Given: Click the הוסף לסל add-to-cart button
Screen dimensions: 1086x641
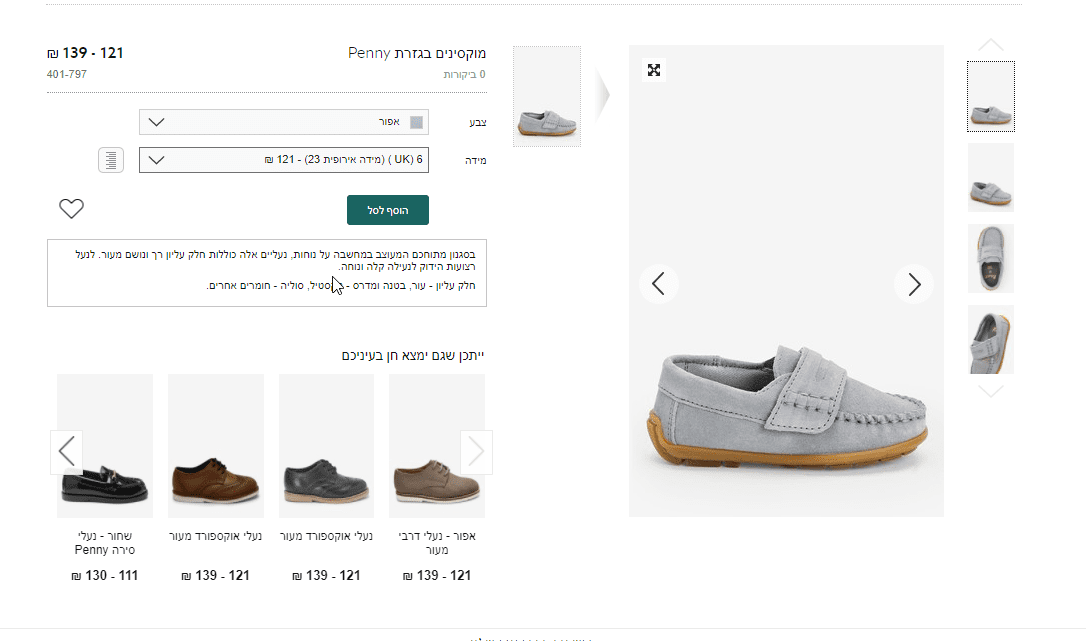Looking at the screenshot, I should point(388,210).
